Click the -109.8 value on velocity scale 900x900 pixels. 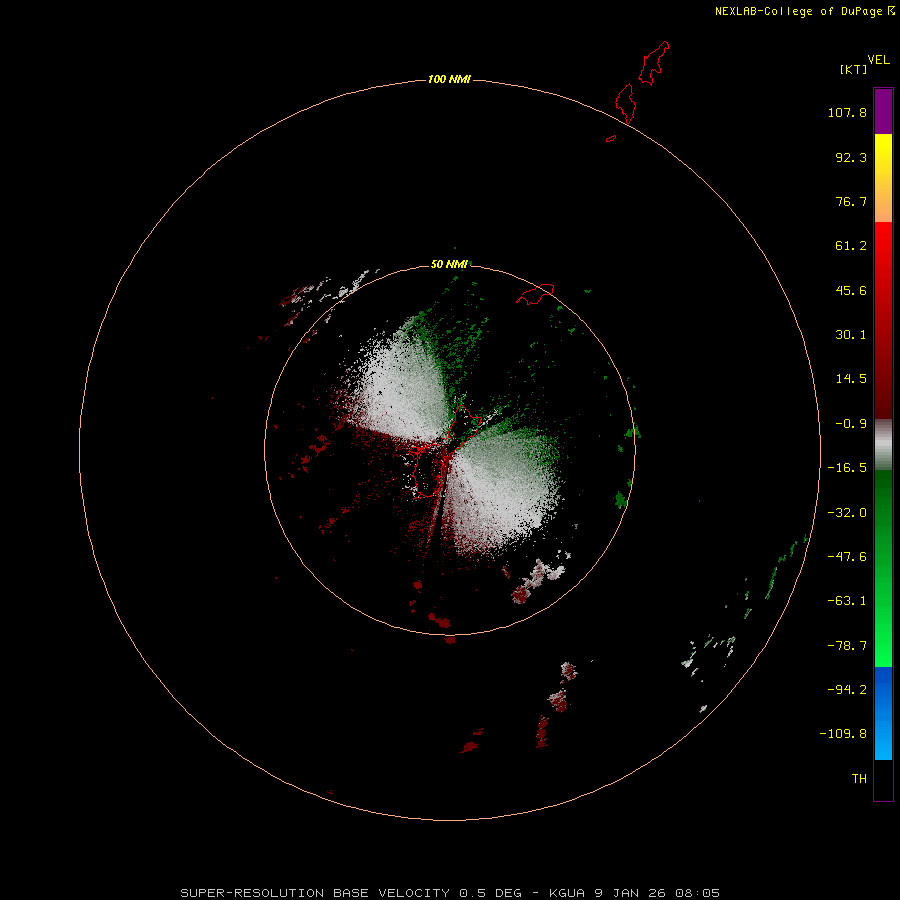click(x=843, y=734)
